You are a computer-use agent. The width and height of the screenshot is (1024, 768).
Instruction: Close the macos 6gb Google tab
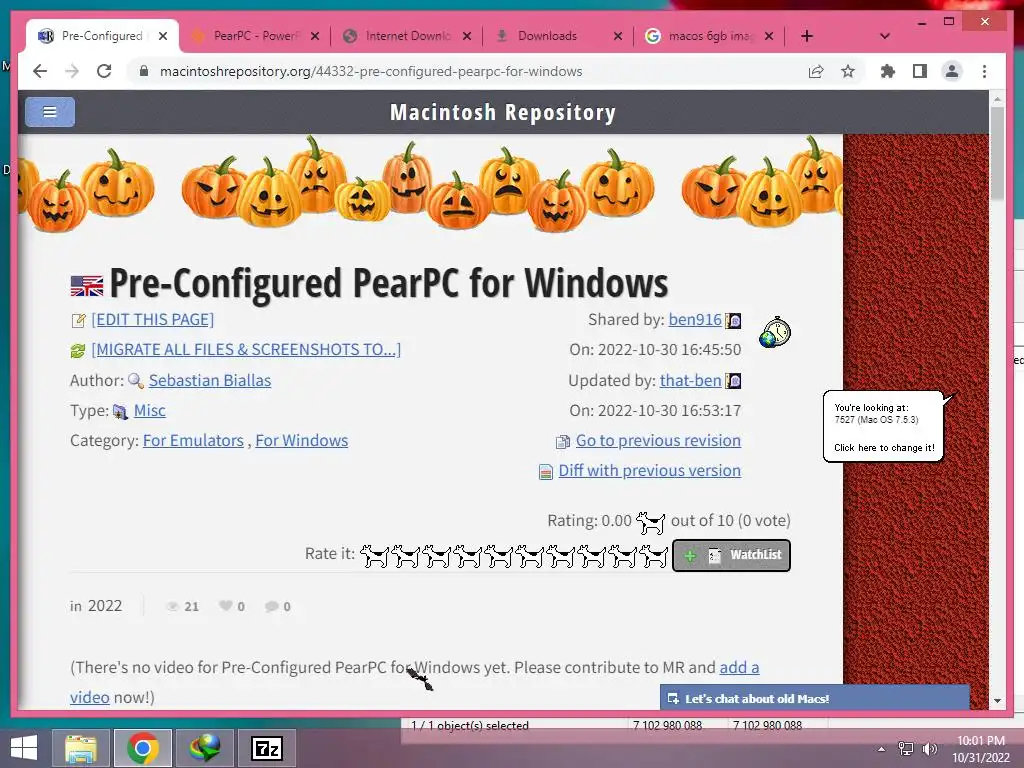769,36
